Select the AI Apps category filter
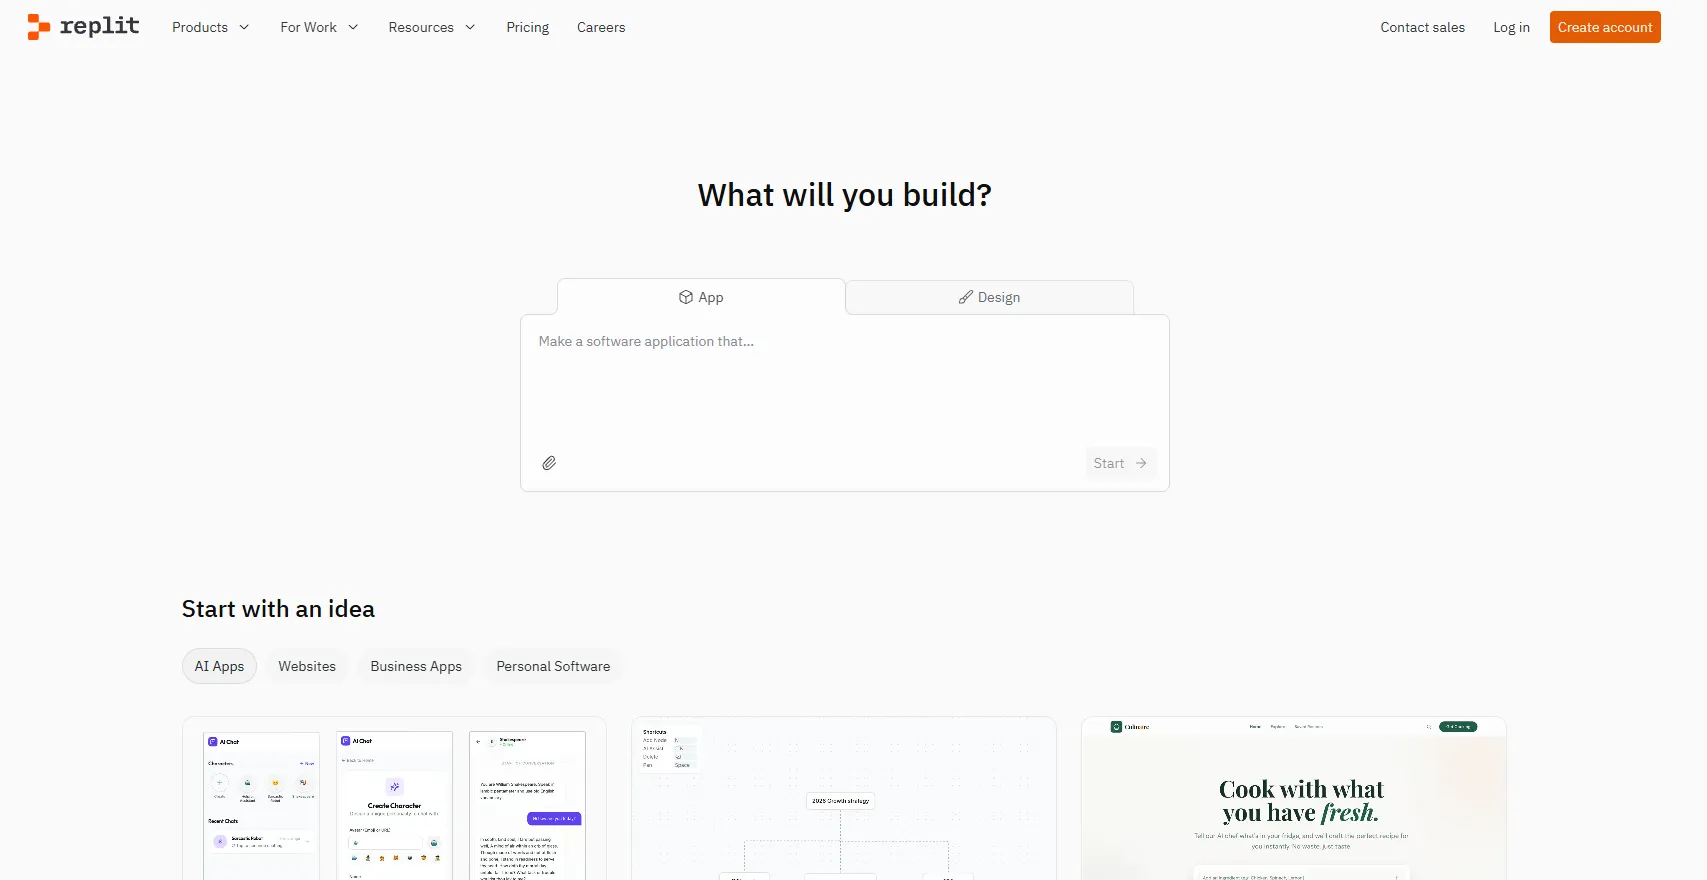1707x880 pixels. click(219, 666)
